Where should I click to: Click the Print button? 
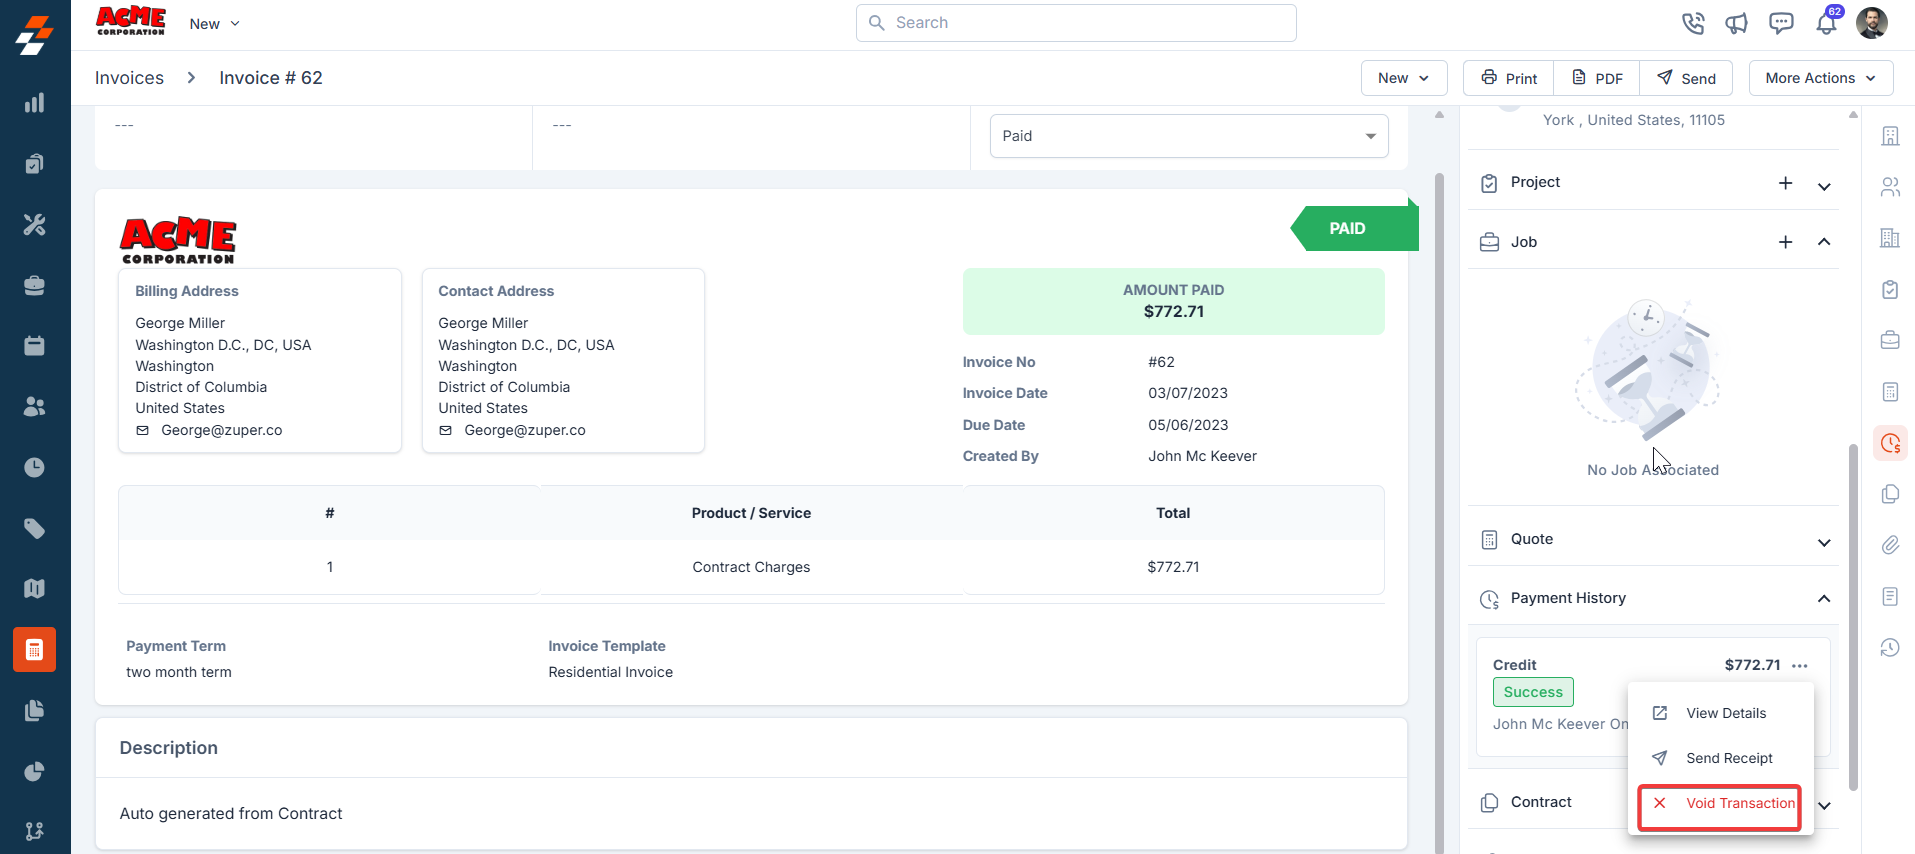click(x=1509, y=78)
